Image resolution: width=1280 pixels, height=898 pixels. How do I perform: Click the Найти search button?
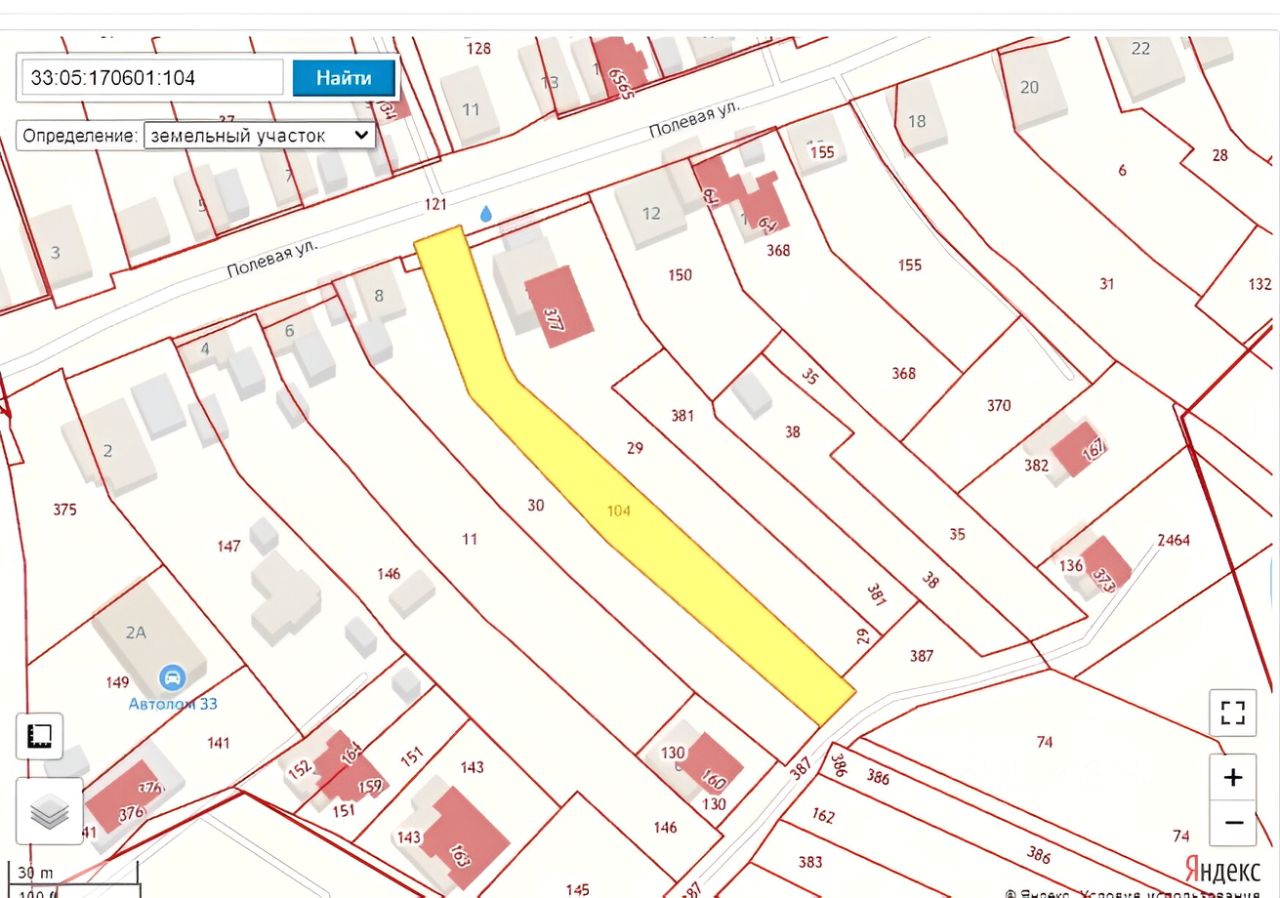pyautogui.click(x=344, y=78)
